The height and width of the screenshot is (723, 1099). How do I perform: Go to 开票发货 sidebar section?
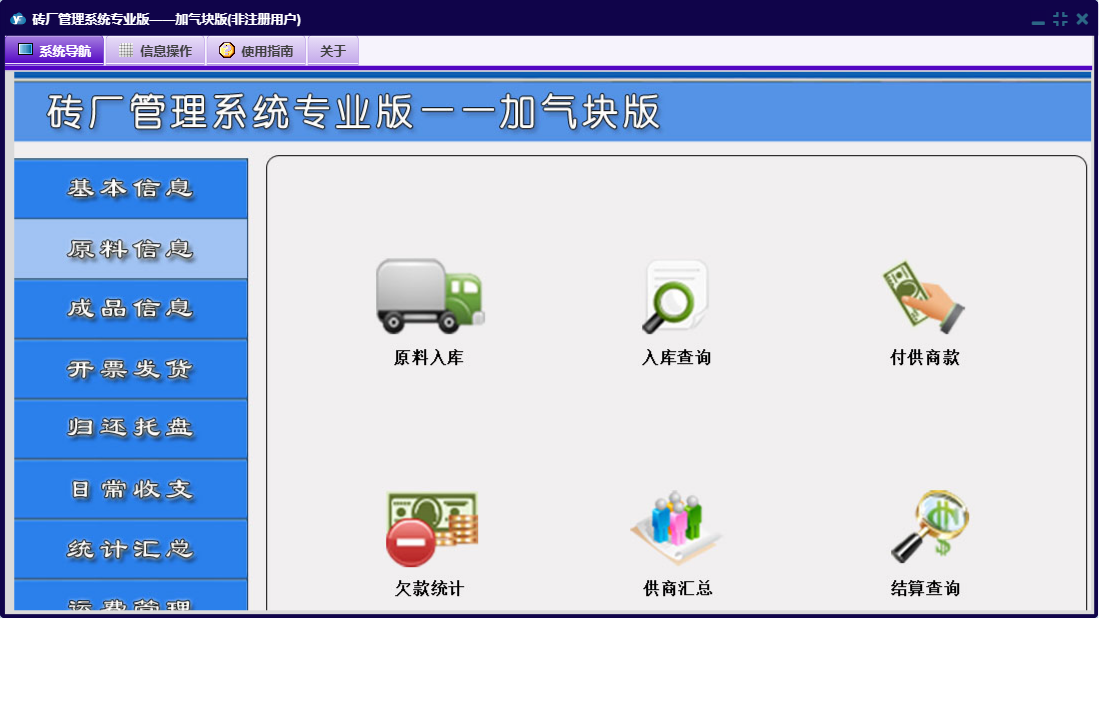tap(131, 369)
